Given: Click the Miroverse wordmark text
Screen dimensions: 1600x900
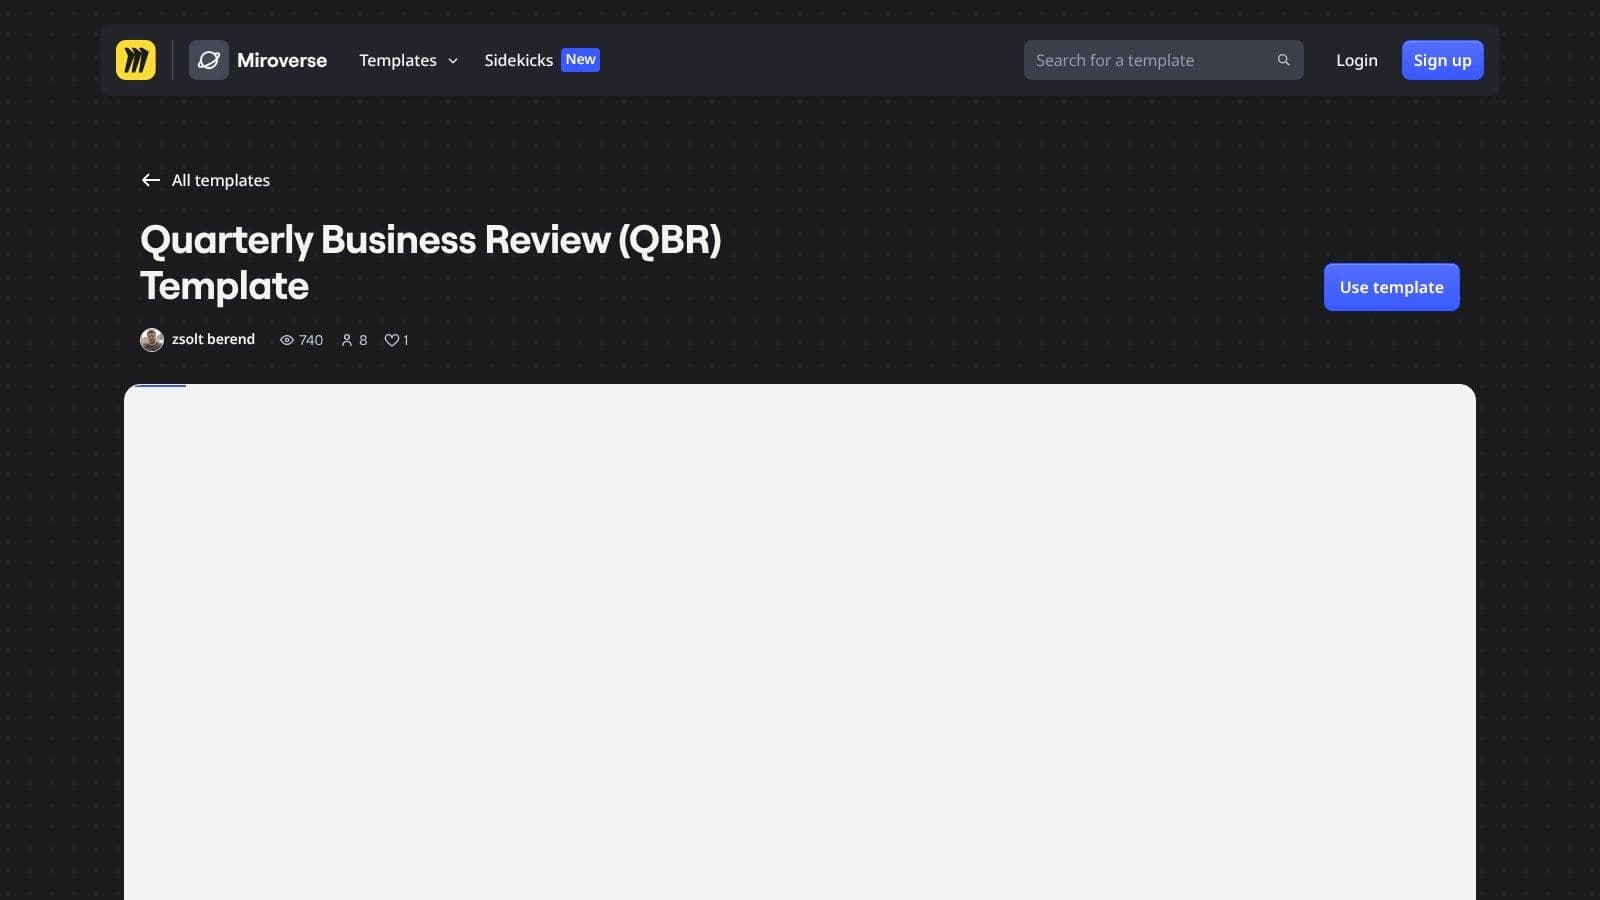Looking at the screenshot, I should 282,60.
